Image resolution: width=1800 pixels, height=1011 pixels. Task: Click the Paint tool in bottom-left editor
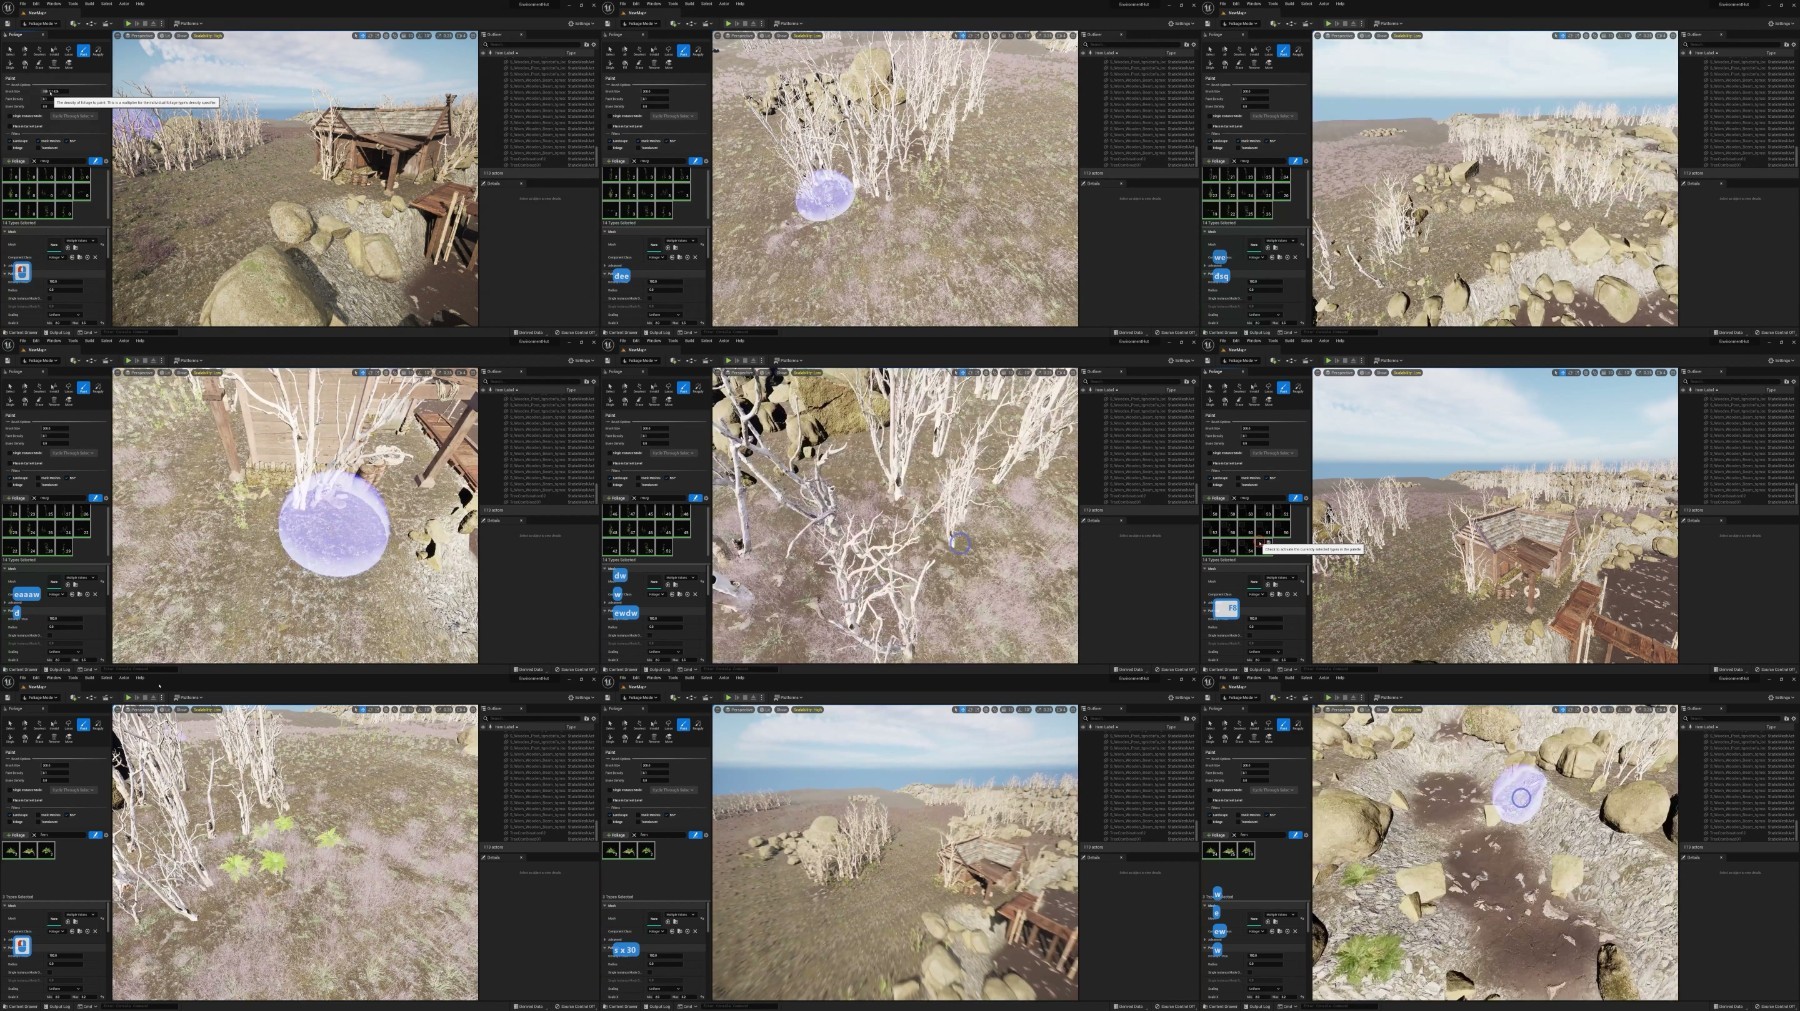[83, 725]
